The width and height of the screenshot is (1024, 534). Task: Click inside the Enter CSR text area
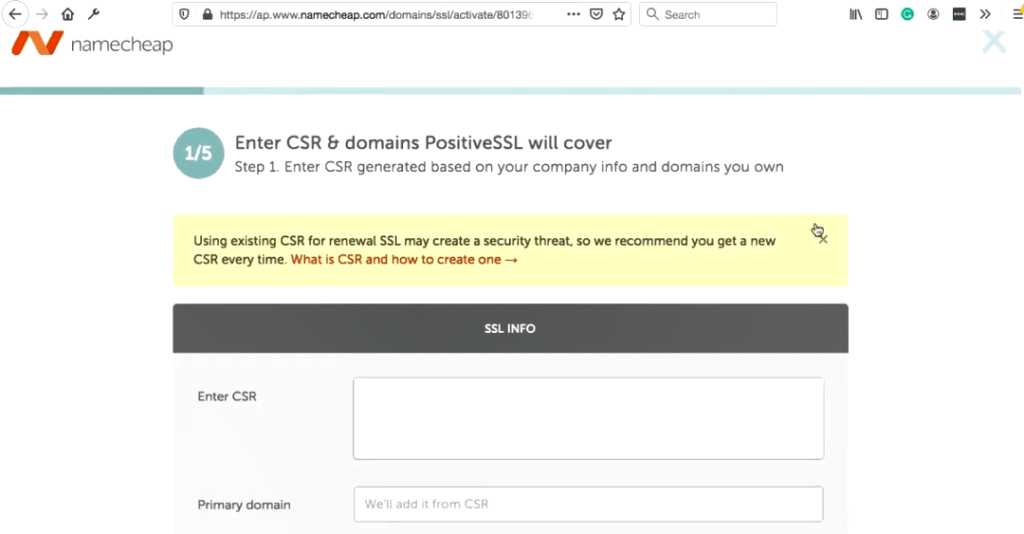pos(588,418)
